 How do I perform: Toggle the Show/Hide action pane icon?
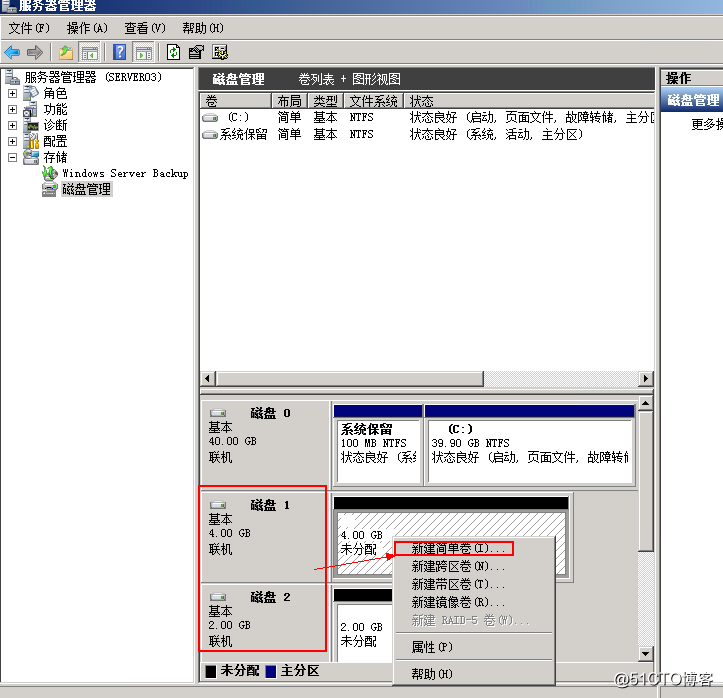143,53
